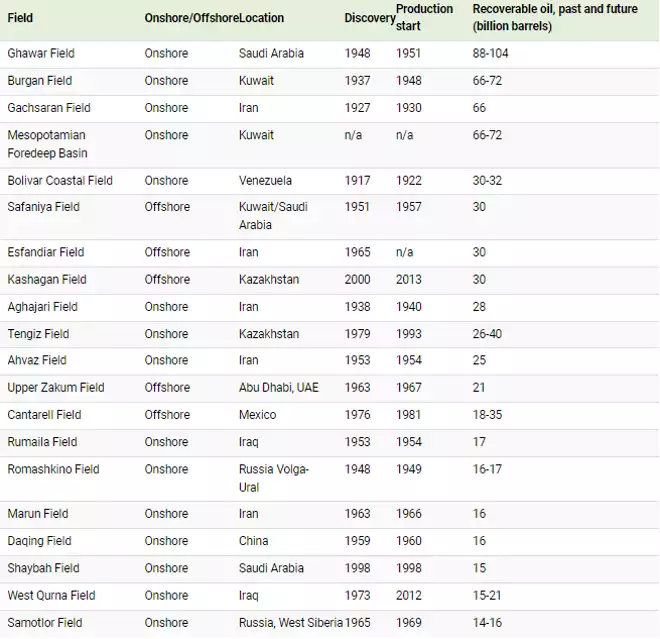The width and height of the screenshot is (660, 639).
Task: Click the 88-104 recoverable oil value
Action: 490,53
